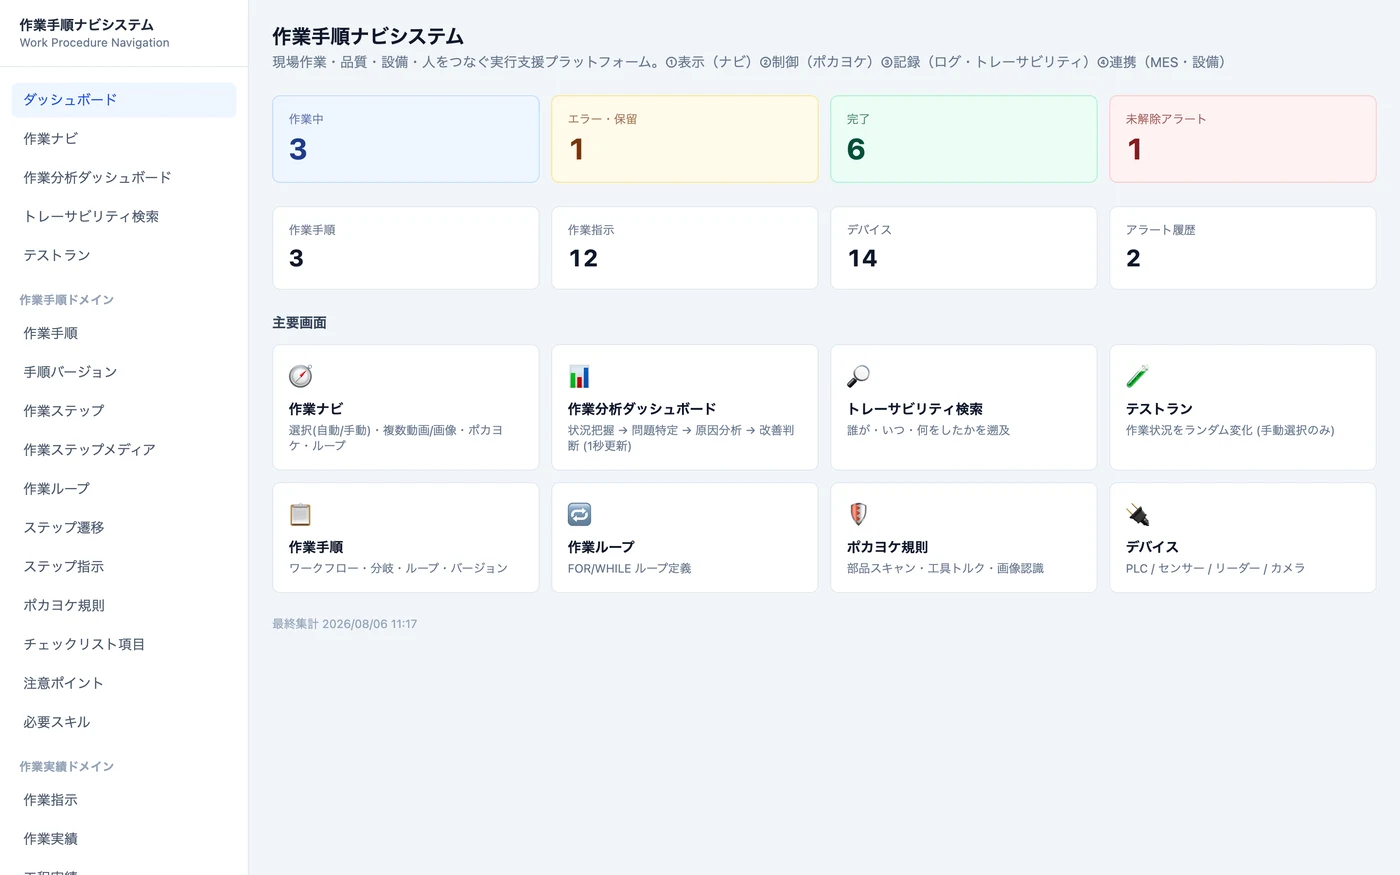1400x875 pixels.
Task: Go to ステップ遷移 page
Action: click(124, 529)
